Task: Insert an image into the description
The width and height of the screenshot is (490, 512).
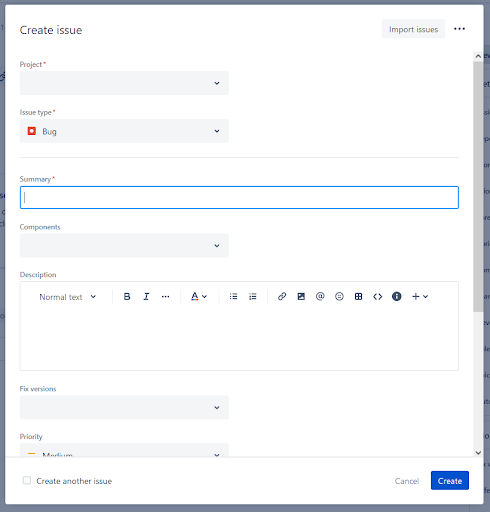Action: [x=301, y=296]
